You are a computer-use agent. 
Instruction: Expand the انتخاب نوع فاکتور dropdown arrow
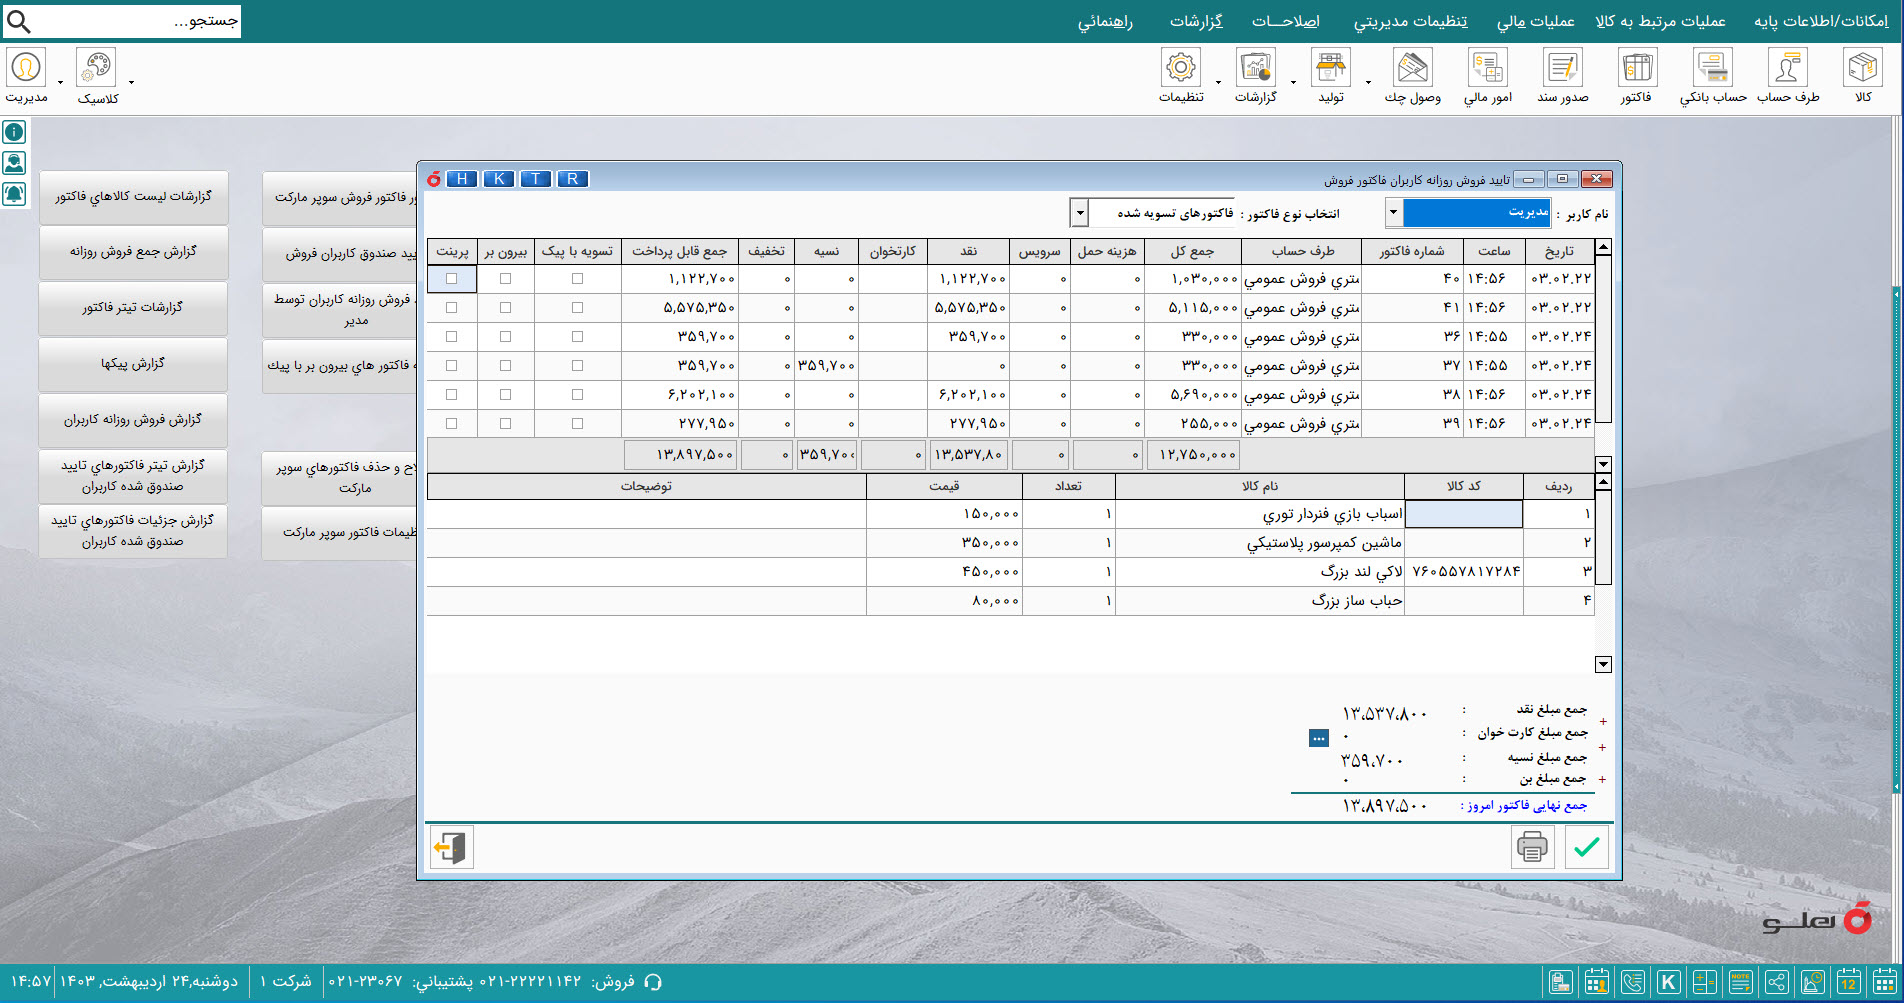coord(1079,213)
